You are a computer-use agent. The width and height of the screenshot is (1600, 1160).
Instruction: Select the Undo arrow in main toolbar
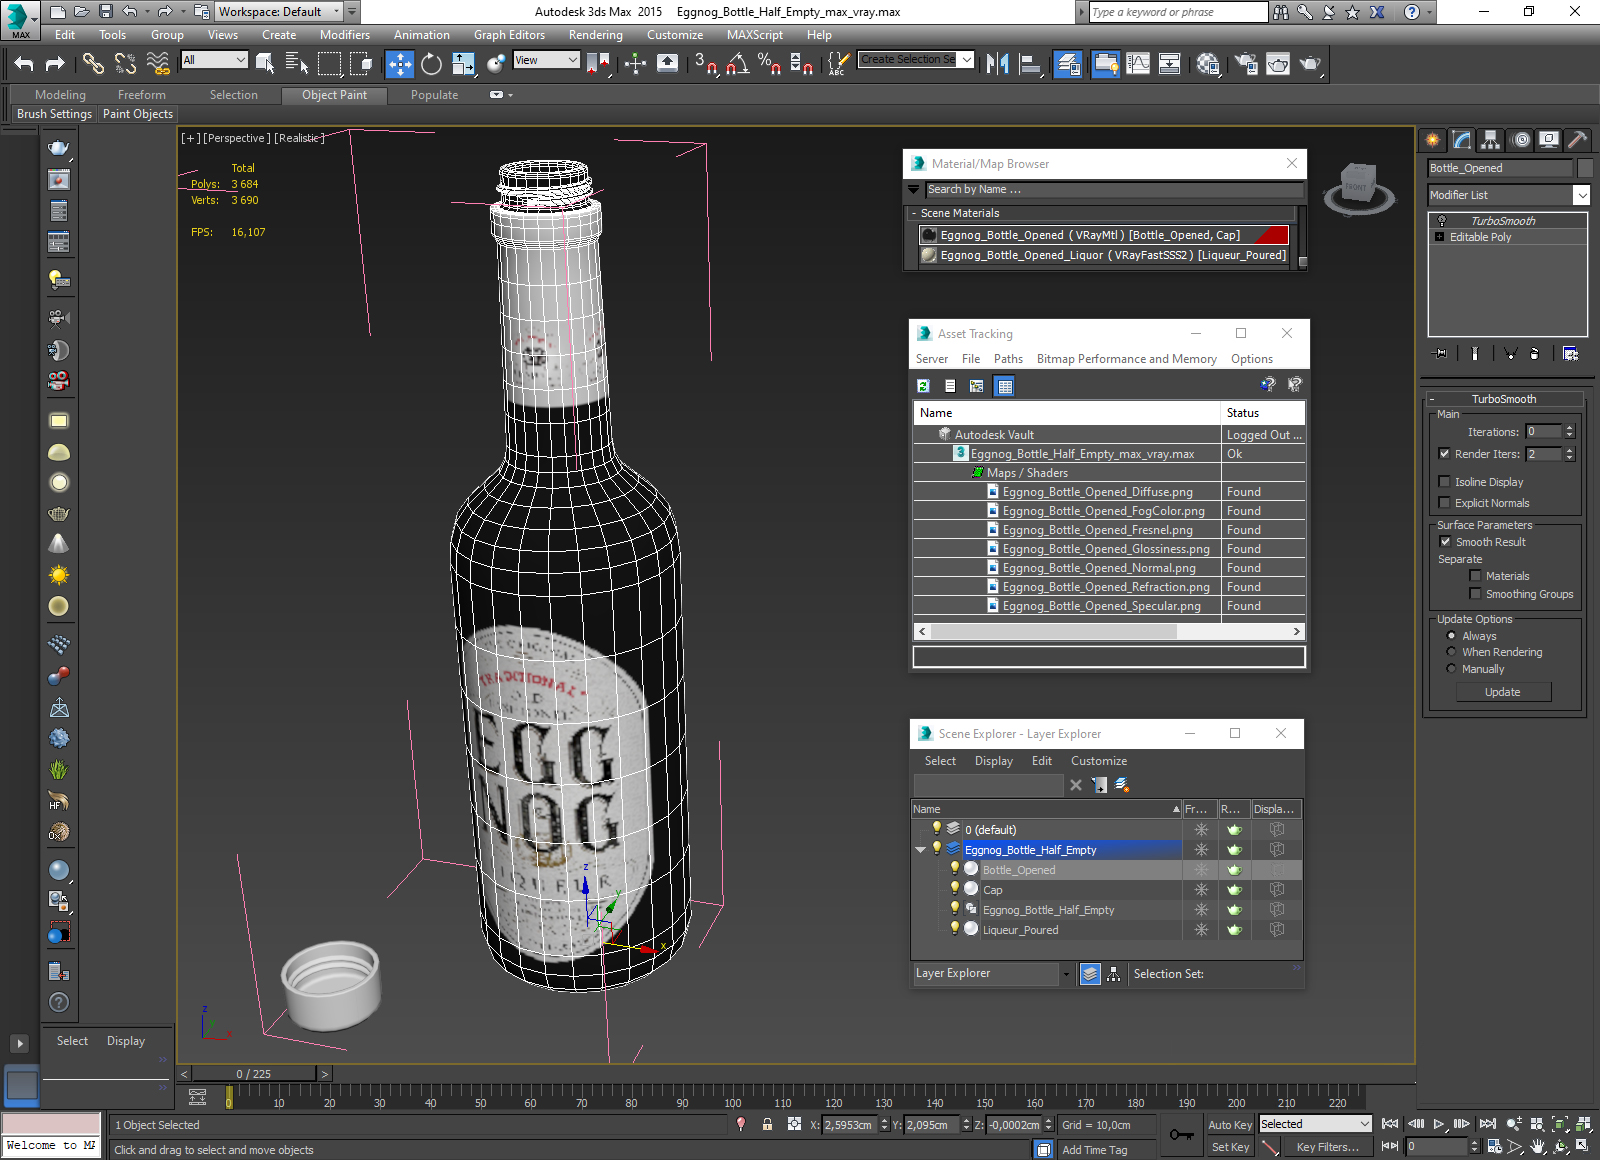tap(24, 64)
